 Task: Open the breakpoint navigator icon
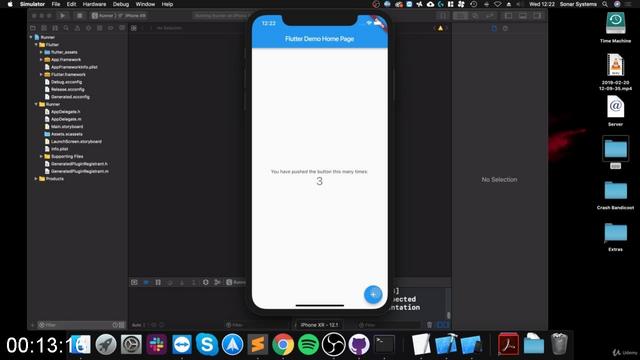(x=111, y=28)
